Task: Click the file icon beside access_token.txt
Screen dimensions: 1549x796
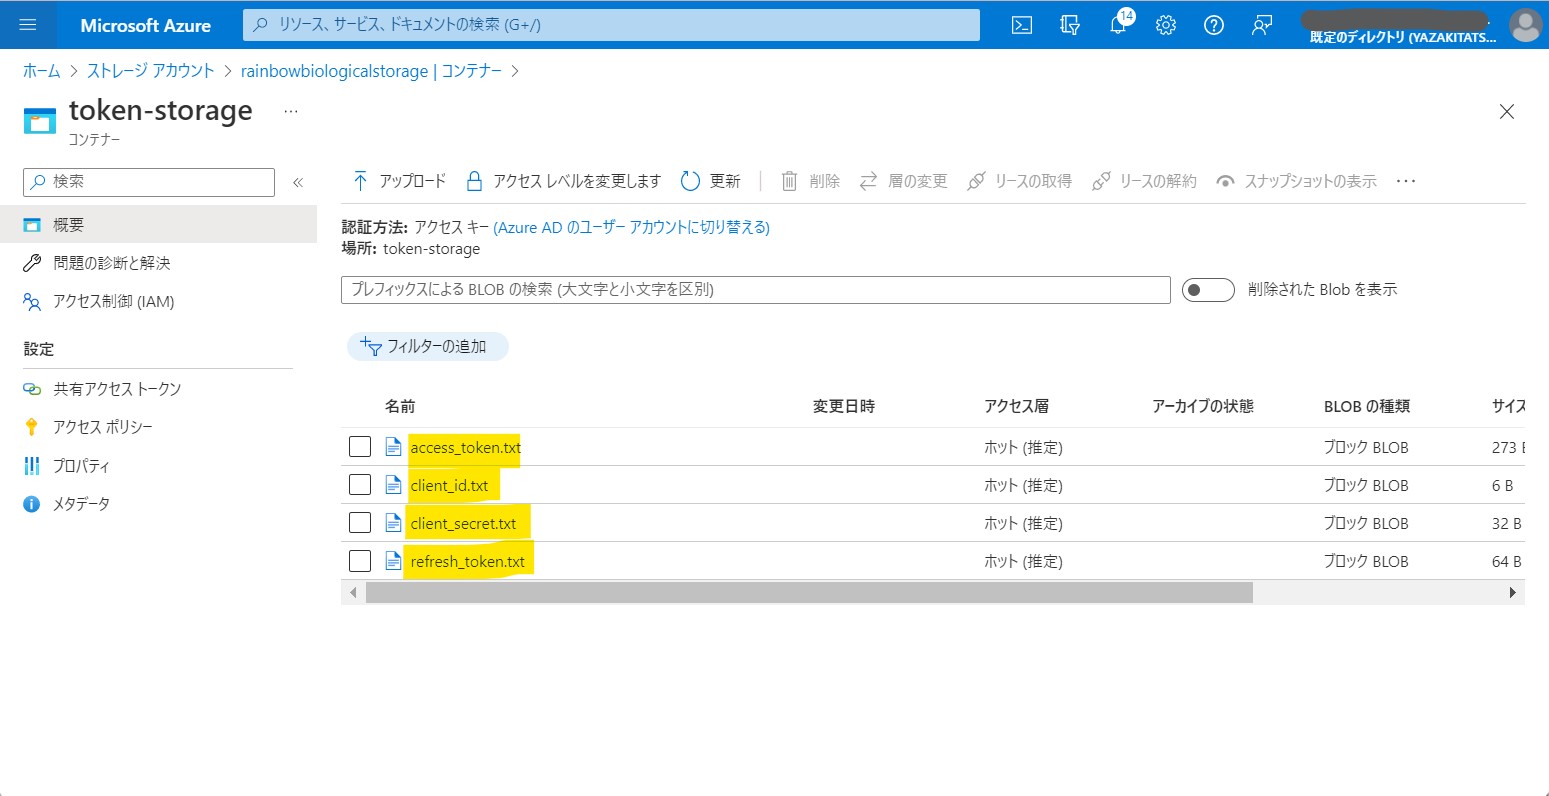Action: click(393, 447)
